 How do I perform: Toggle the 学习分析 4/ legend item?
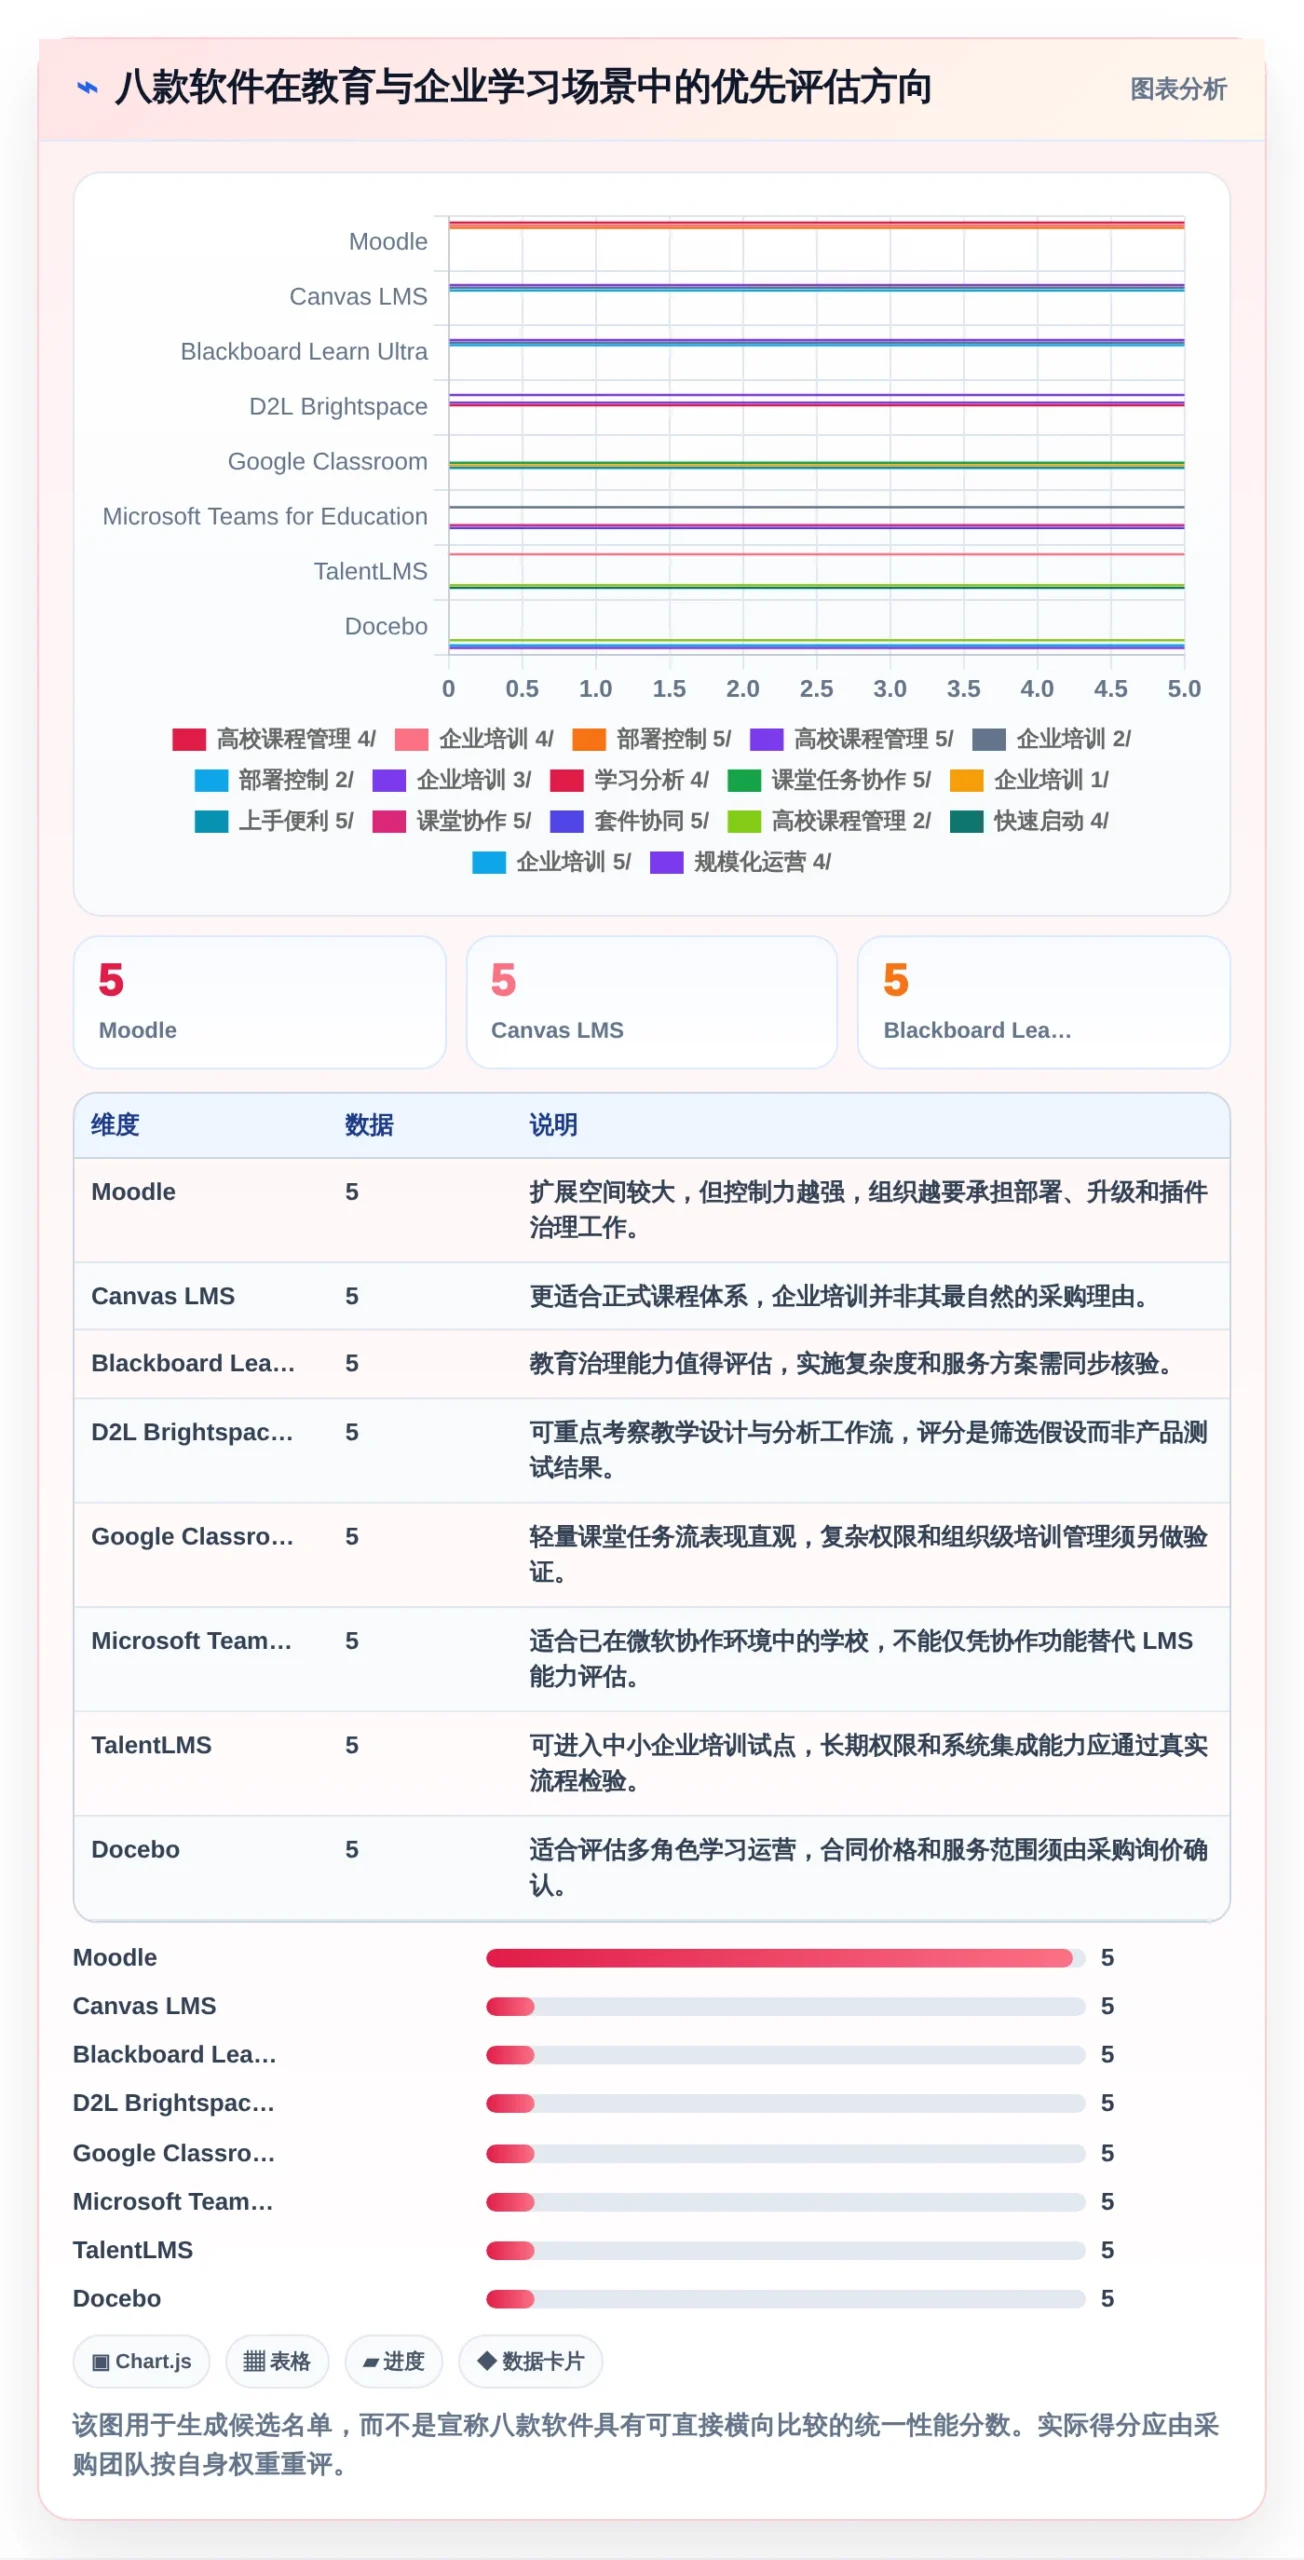pyautogui.click(x=630, y=780)
